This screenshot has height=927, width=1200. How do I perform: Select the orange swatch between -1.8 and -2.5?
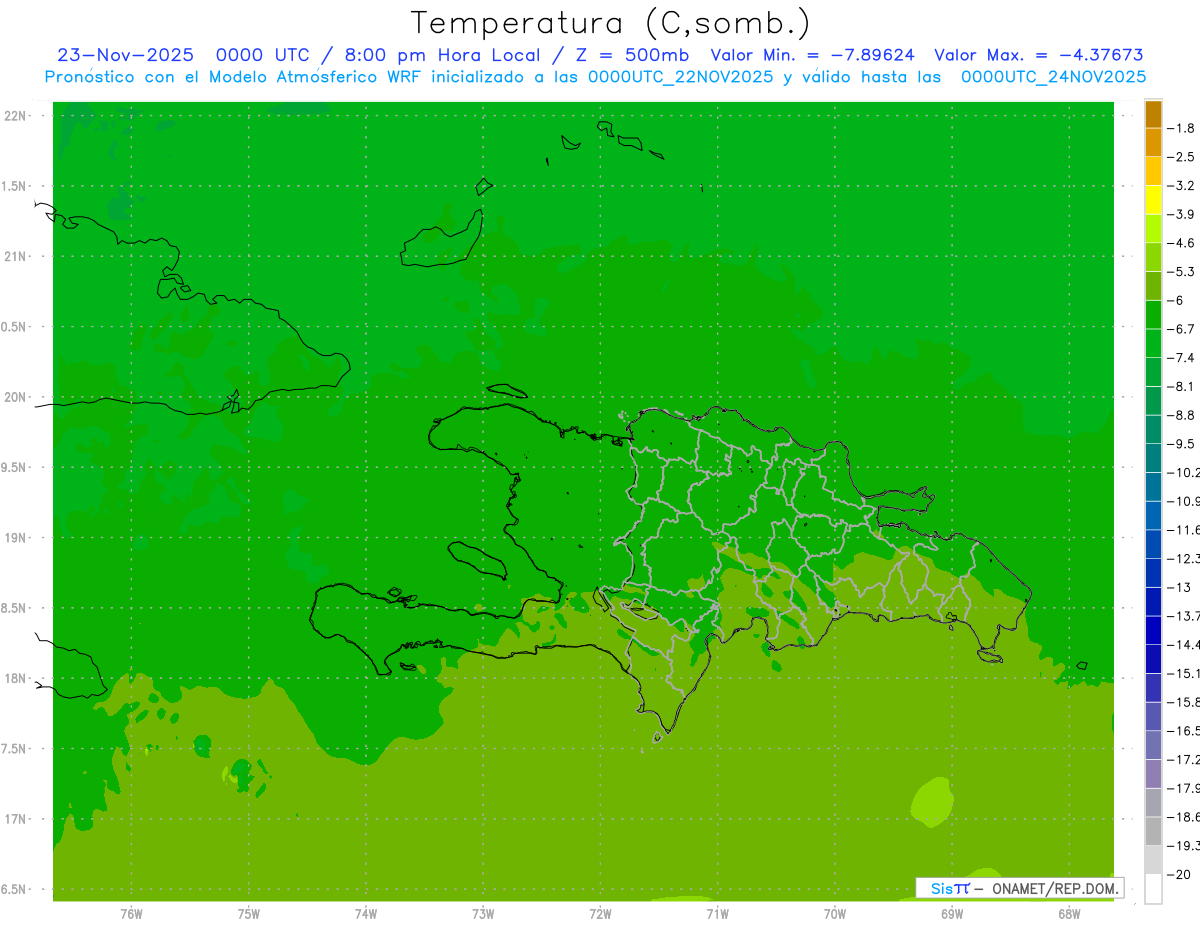(1153, 143)
